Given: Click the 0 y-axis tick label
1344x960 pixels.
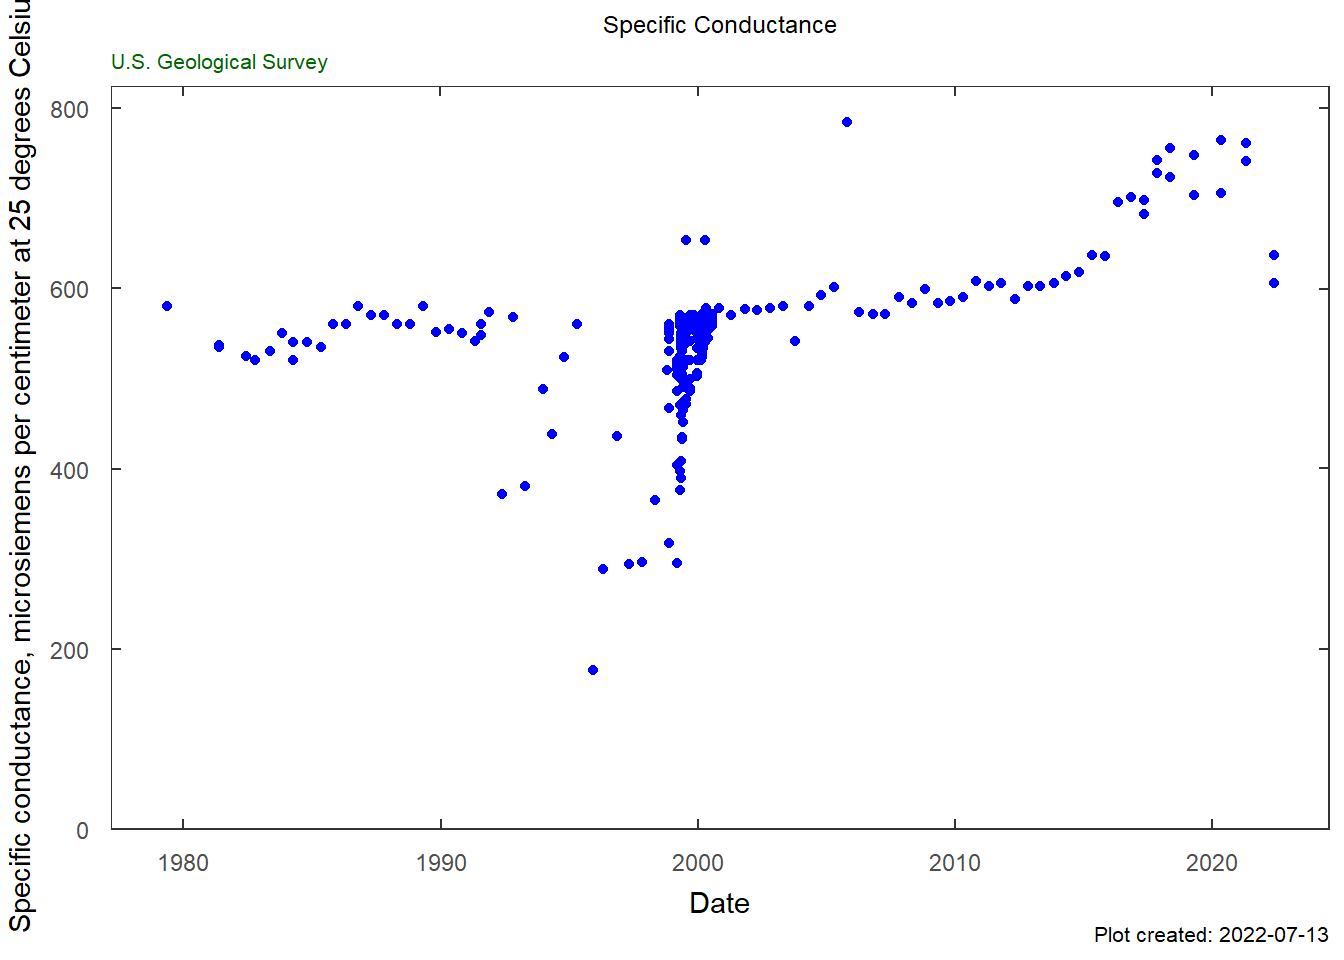Looking at the screenshot, I should click(x=82, y=830).
